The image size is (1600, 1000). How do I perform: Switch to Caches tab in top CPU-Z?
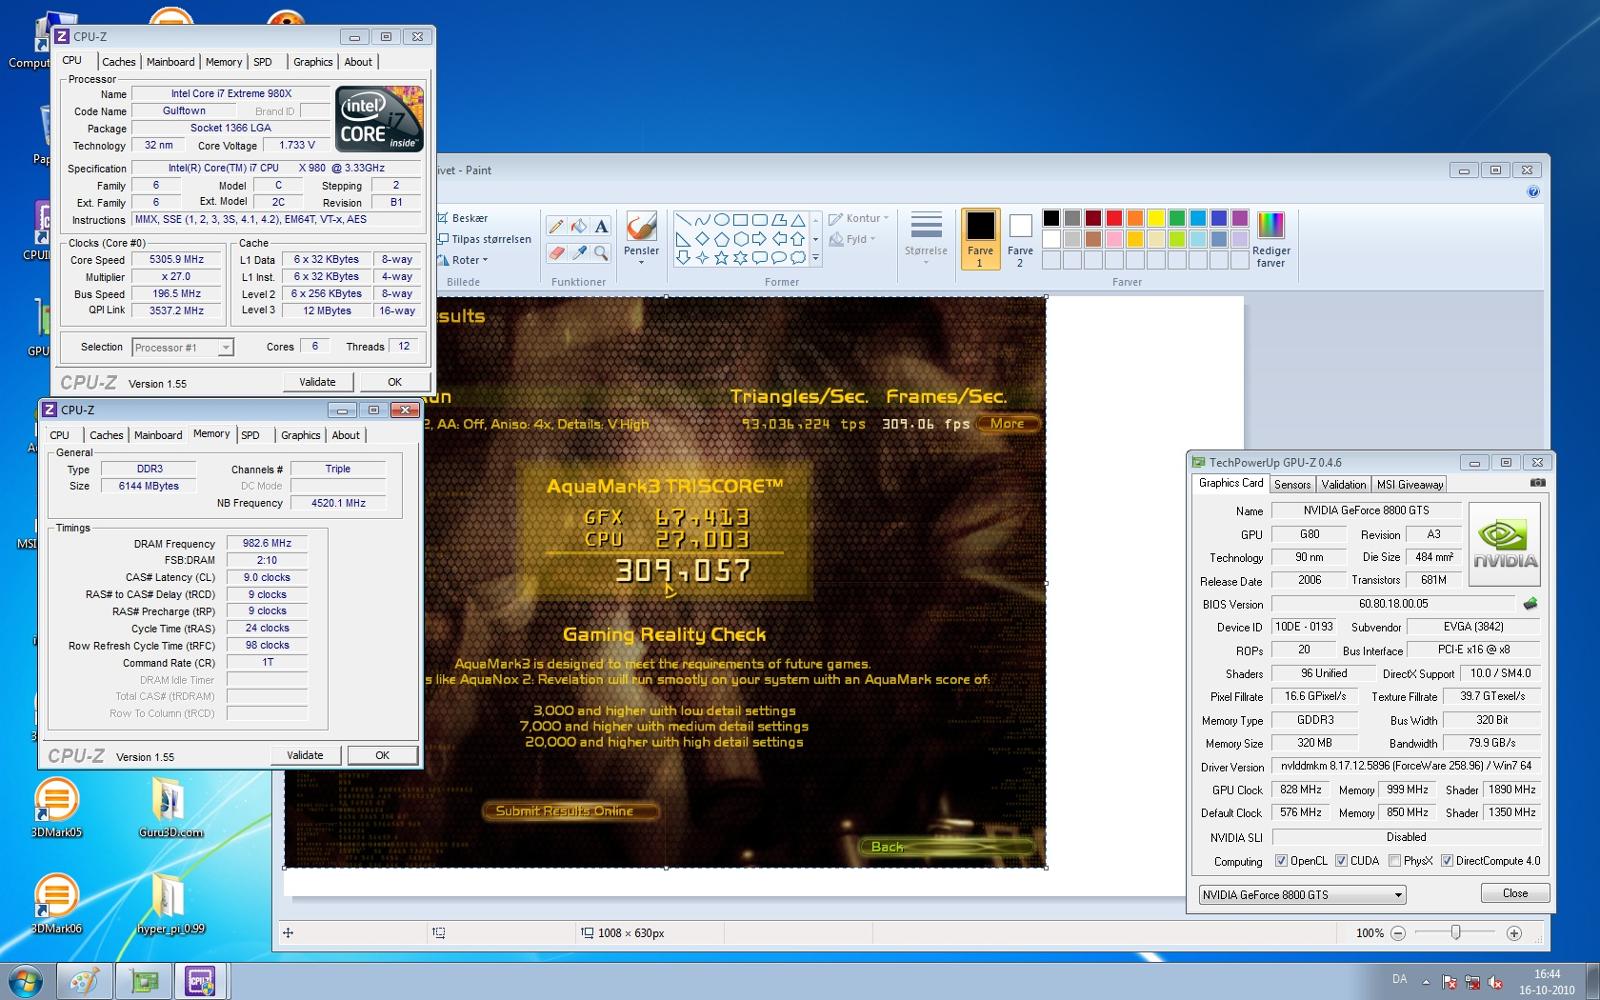click(118, 62)
